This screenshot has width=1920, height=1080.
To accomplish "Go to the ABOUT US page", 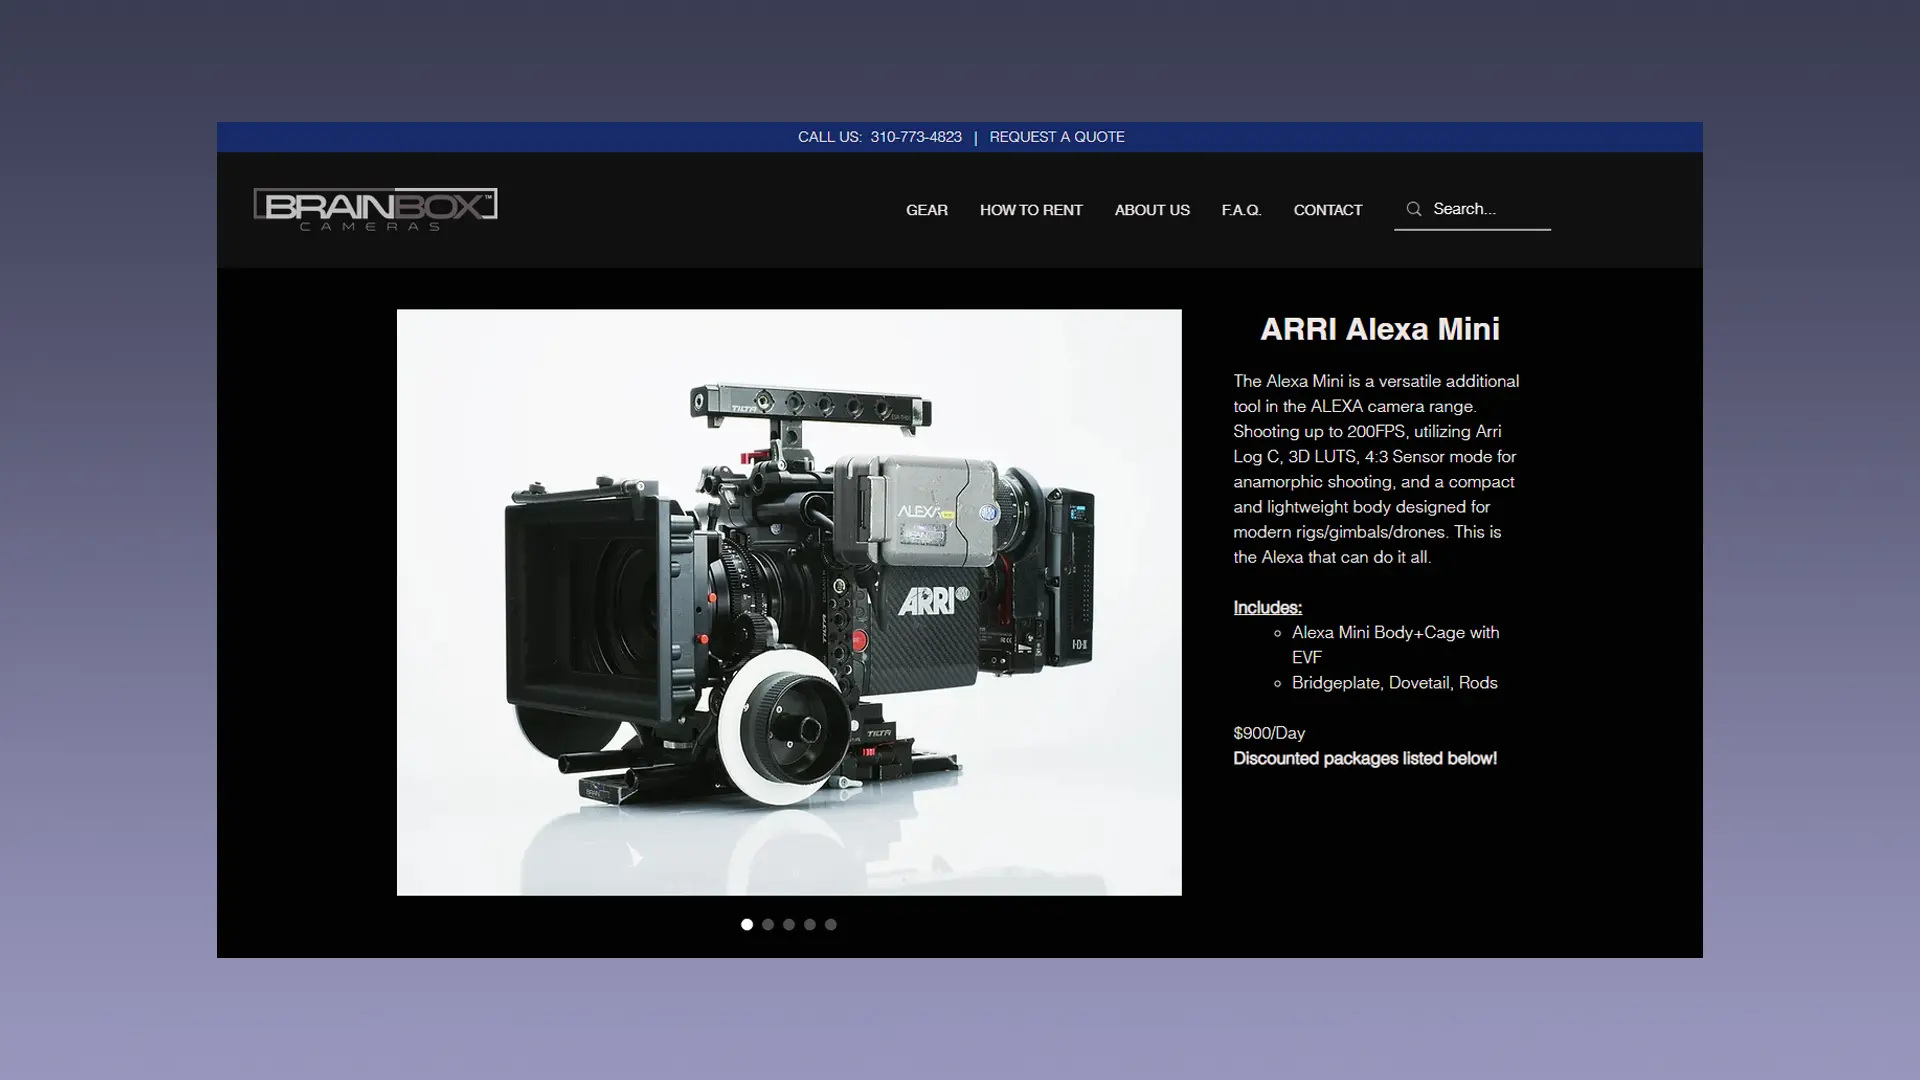I will pos(1152,210).
